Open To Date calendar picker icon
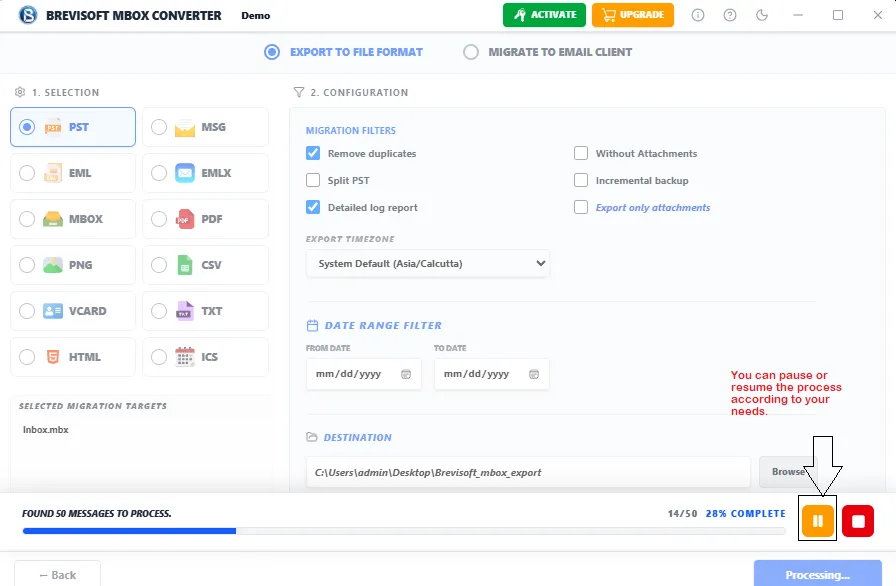 pos(534,374)
